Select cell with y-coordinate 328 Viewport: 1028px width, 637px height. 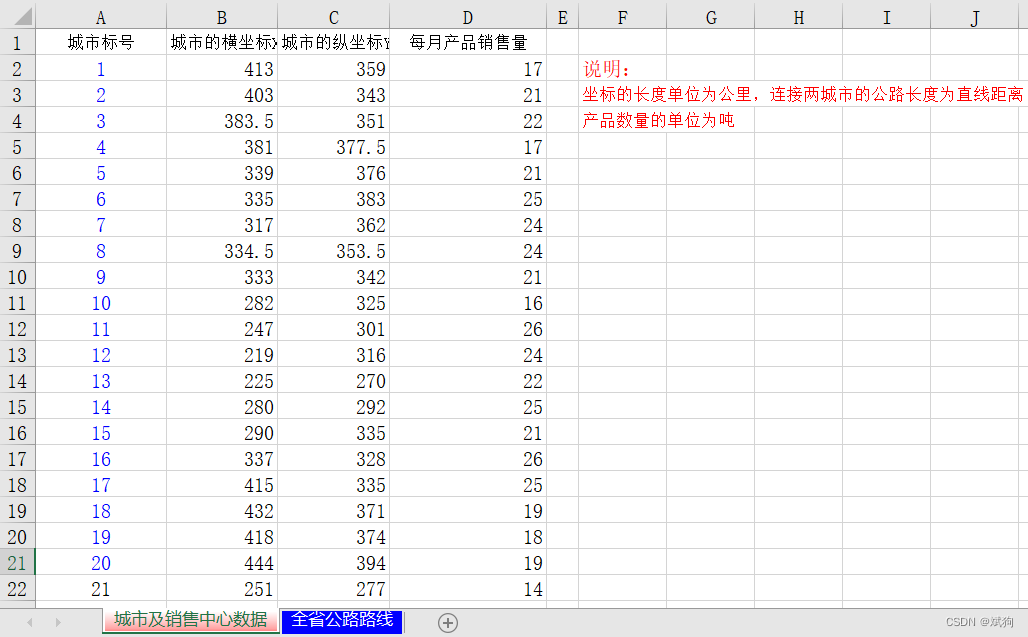tap(334, 459)
